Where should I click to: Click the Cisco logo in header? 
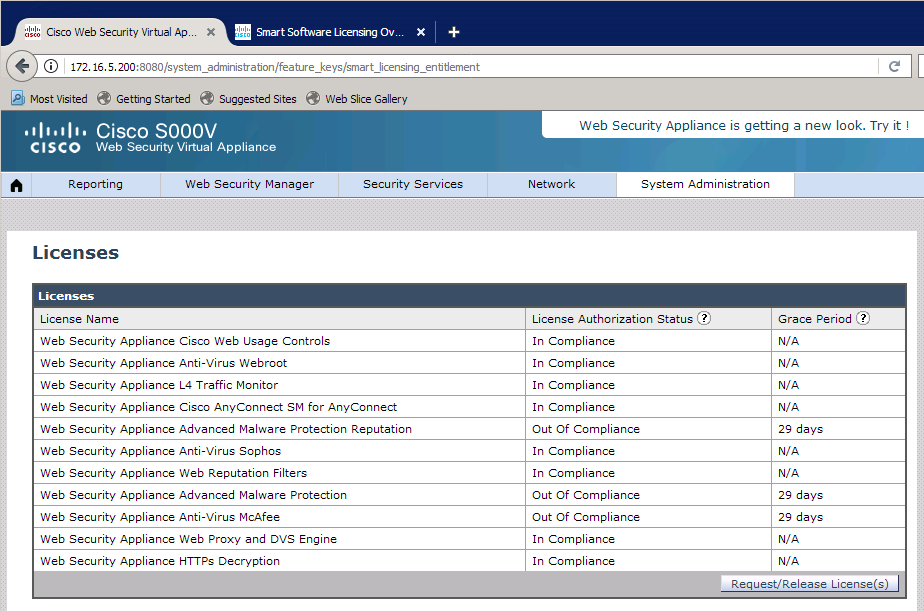pyautogui.click(x=55, y=138)
